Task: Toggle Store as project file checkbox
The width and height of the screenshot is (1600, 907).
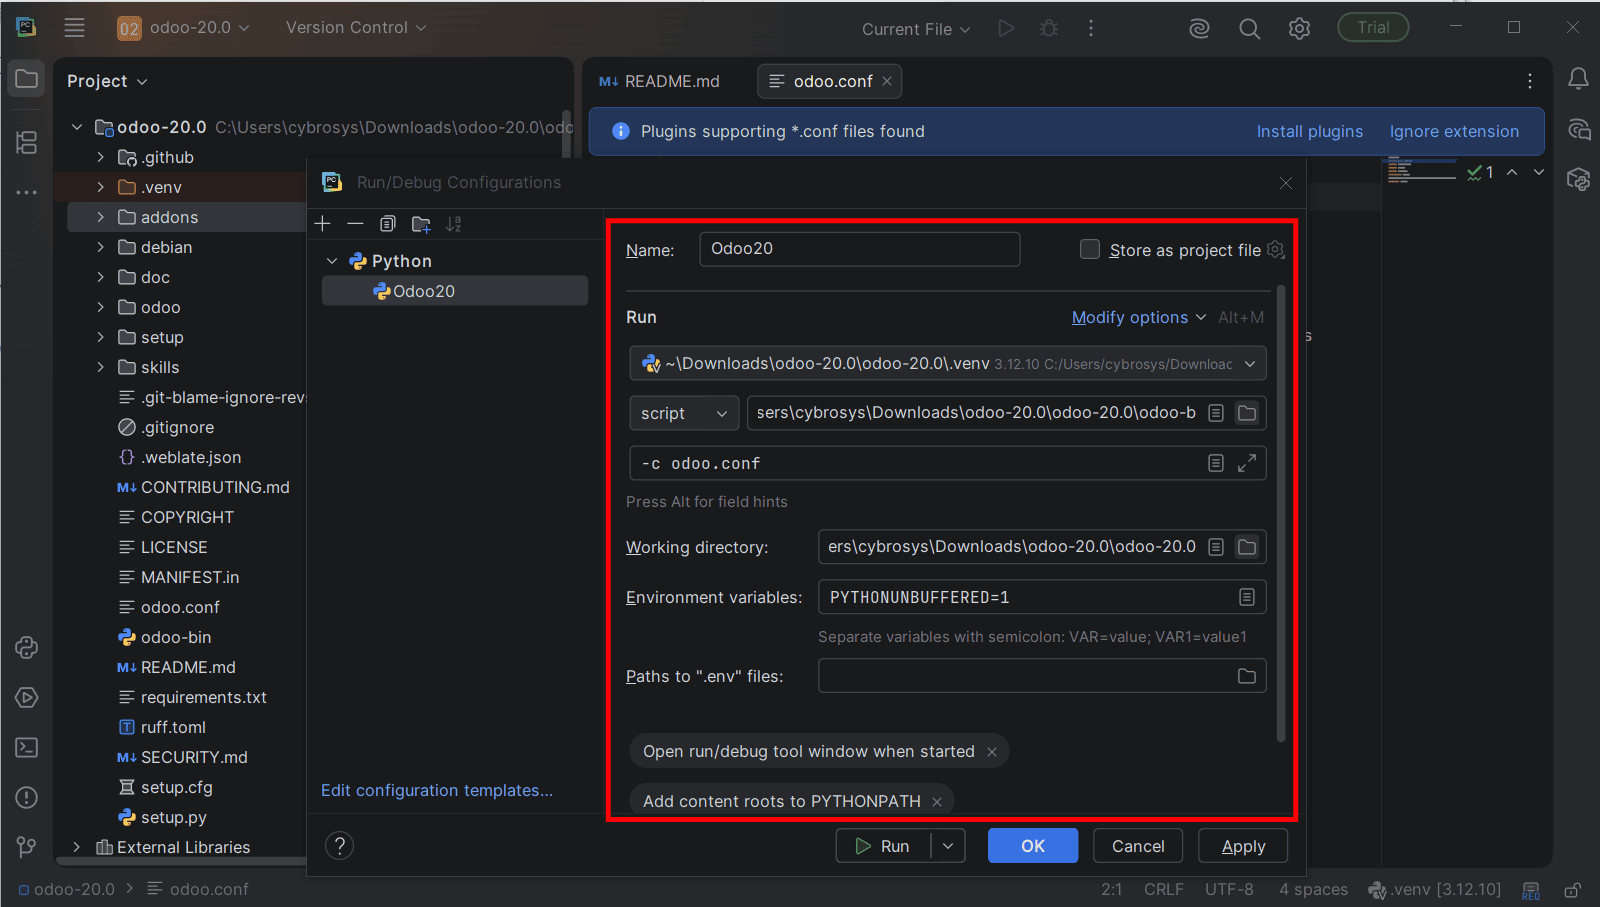Action: click(x=1090, y=249)
